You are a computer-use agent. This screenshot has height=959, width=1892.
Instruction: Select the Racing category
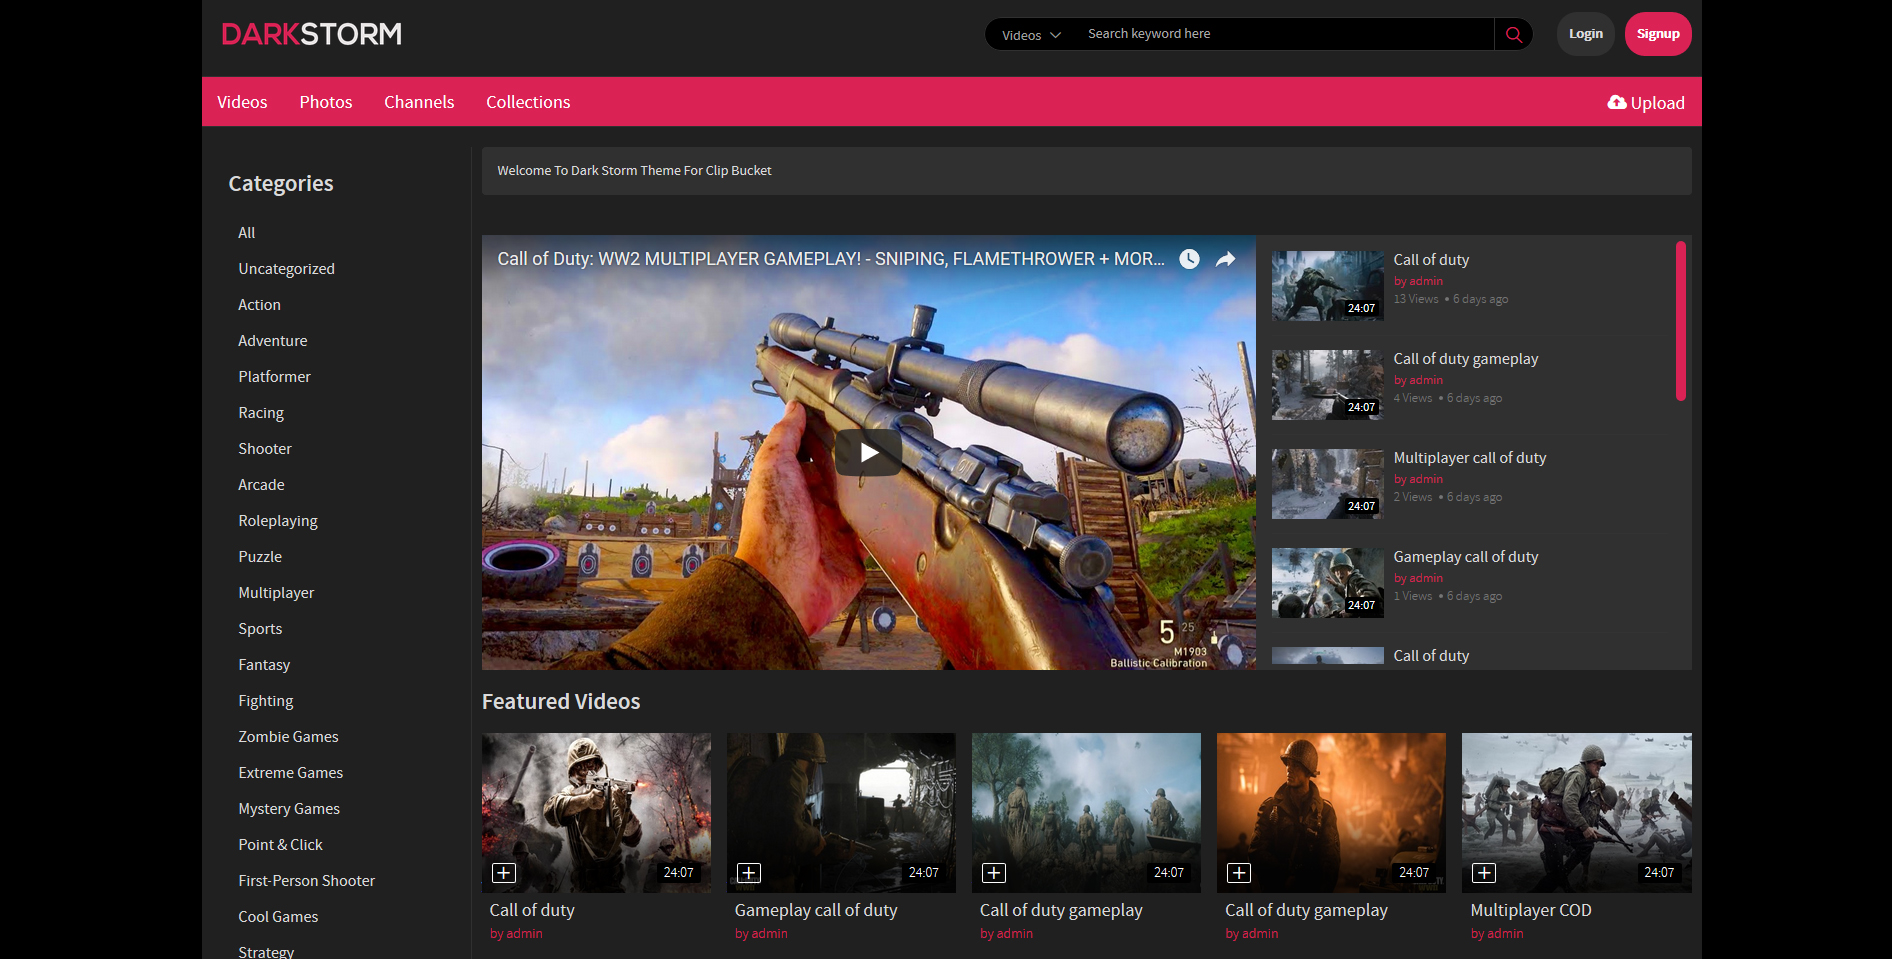pyautogui.click(x=261, y=413)
